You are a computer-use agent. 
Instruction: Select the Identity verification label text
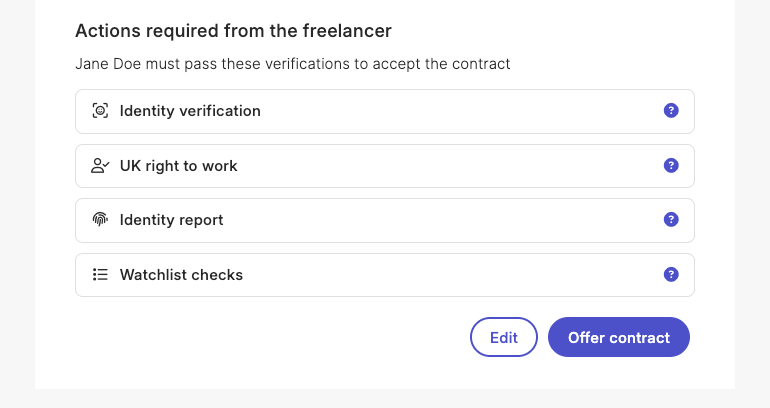click(x=190, y=111)
